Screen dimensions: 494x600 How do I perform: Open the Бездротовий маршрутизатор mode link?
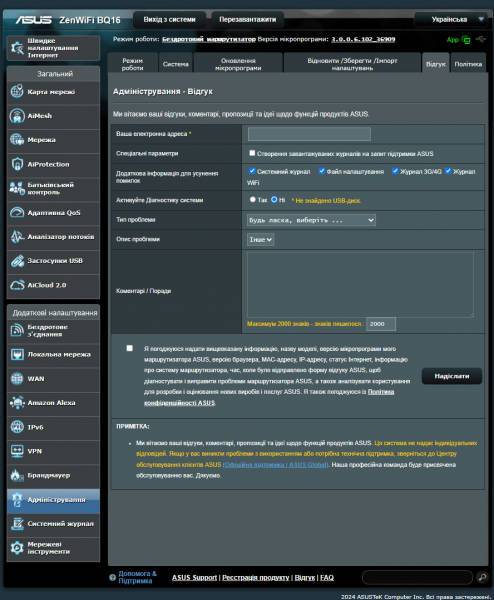209,39
